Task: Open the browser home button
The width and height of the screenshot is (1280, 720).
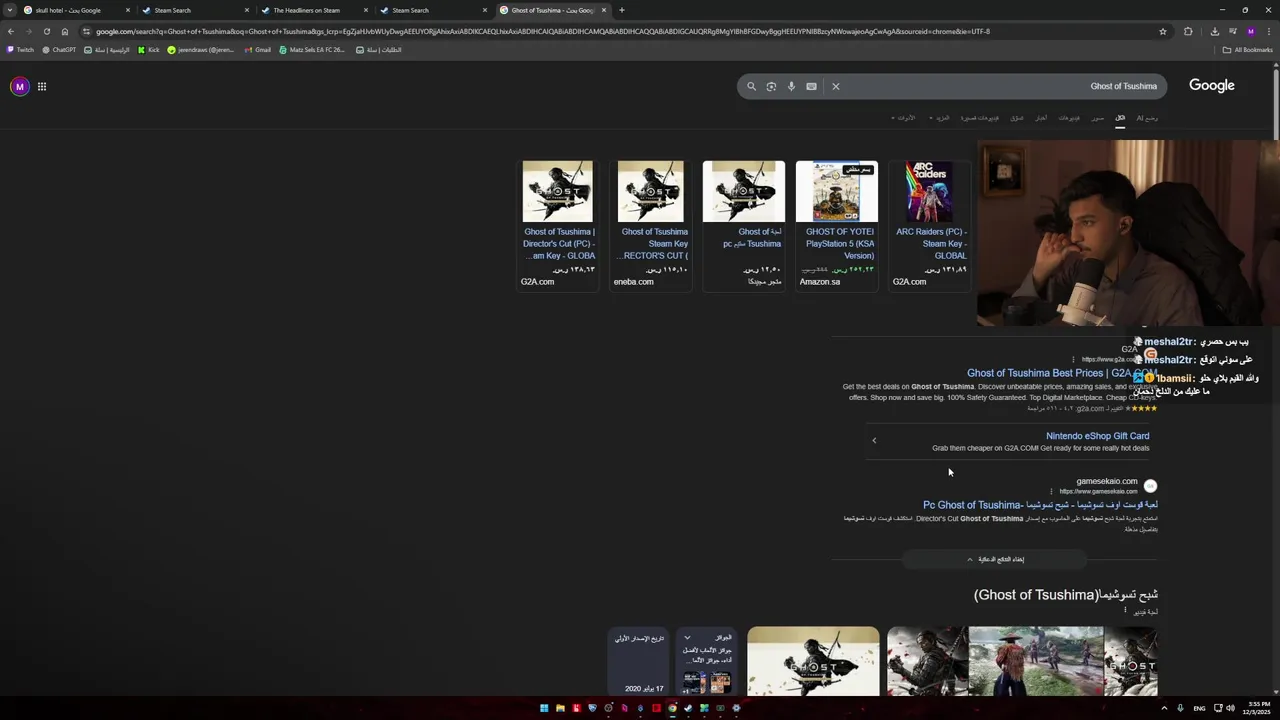Action: click(64, 31)
